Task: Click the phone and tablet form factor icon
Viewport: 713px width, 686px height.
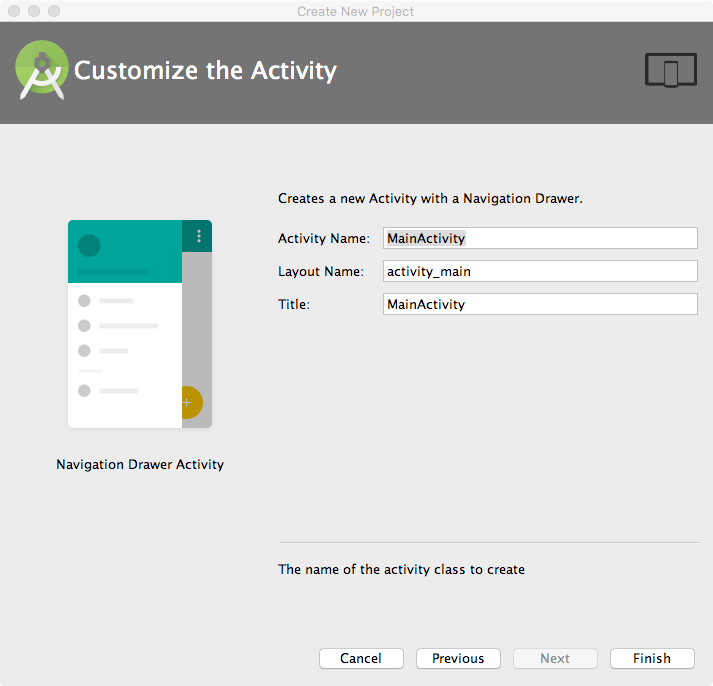Action: click(x=670, y=71)
